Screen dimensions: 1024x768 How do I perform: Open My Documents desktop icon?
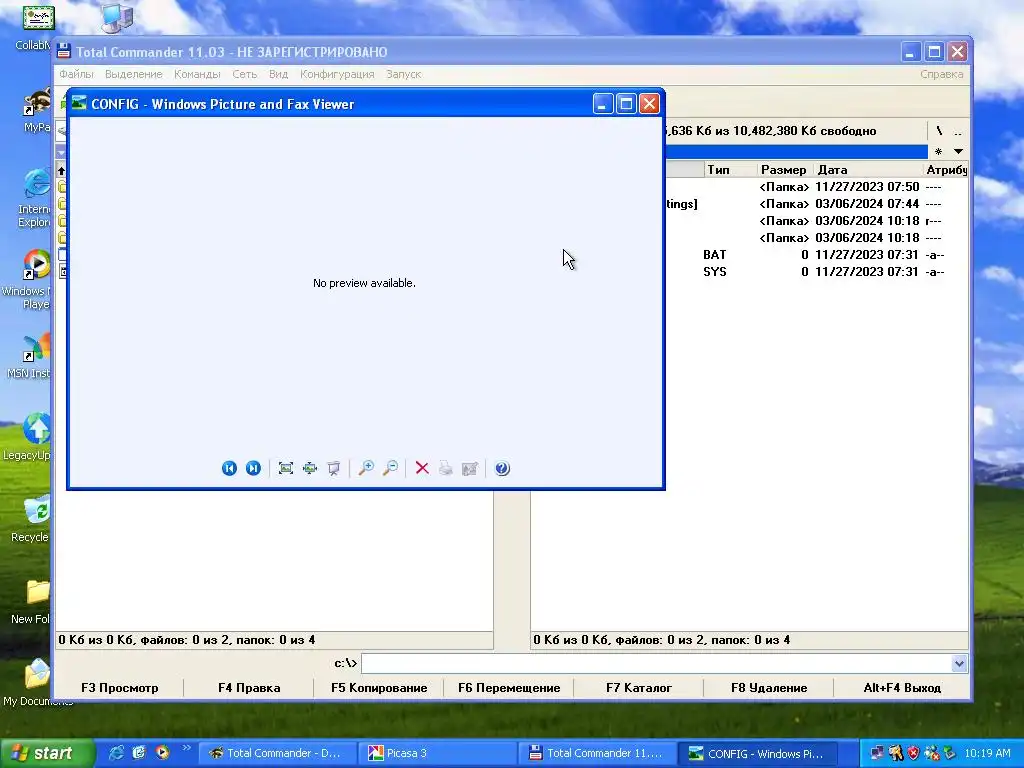[37, 682]
